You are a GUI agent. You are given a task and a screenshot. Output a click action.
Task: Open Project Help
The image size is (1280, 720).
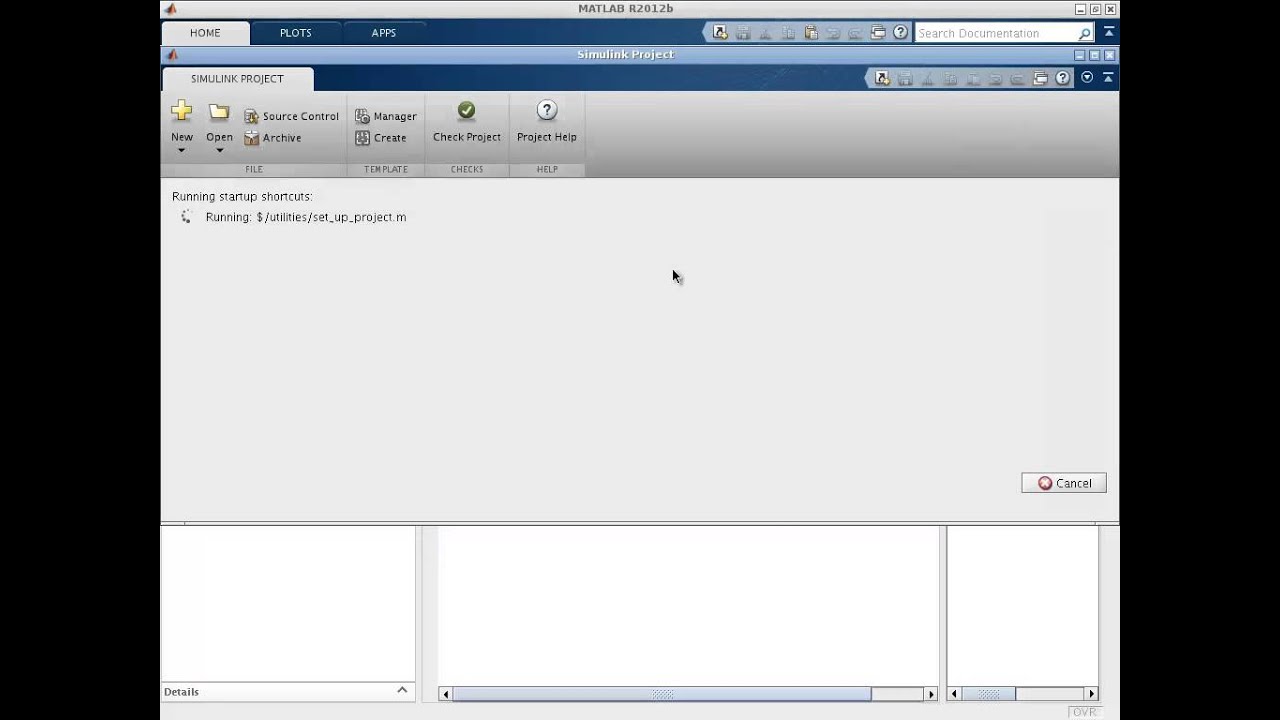coord(546,122)
